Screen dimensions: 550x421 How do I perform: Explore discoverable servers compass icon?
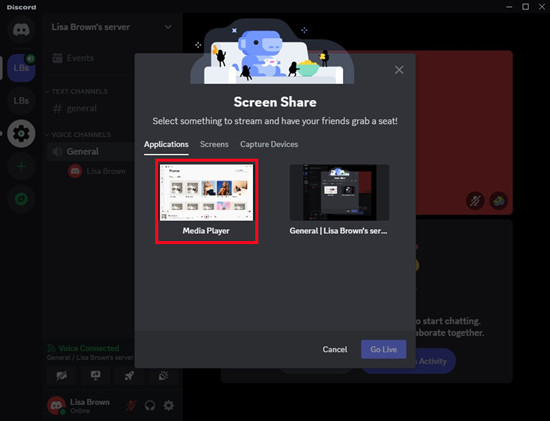pyautogui.click(x=21, y=199)
